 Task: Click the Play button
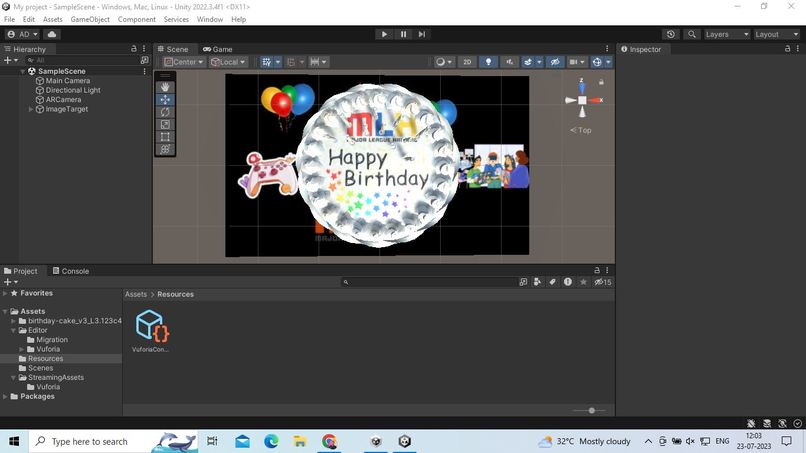pos(384,34)
